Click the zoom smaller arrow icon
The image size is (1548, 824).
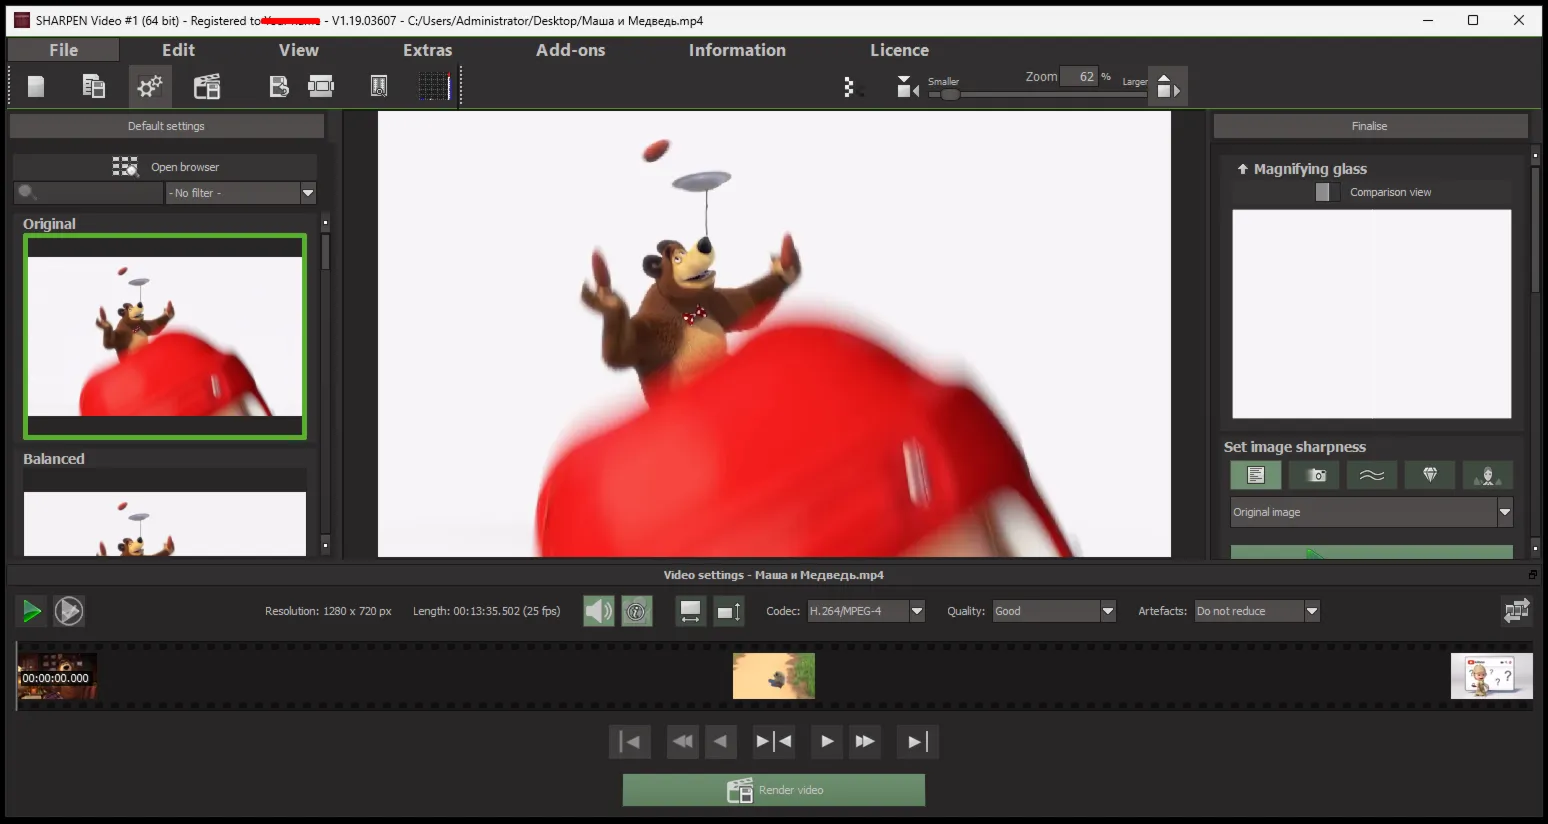tap(907, 87)
